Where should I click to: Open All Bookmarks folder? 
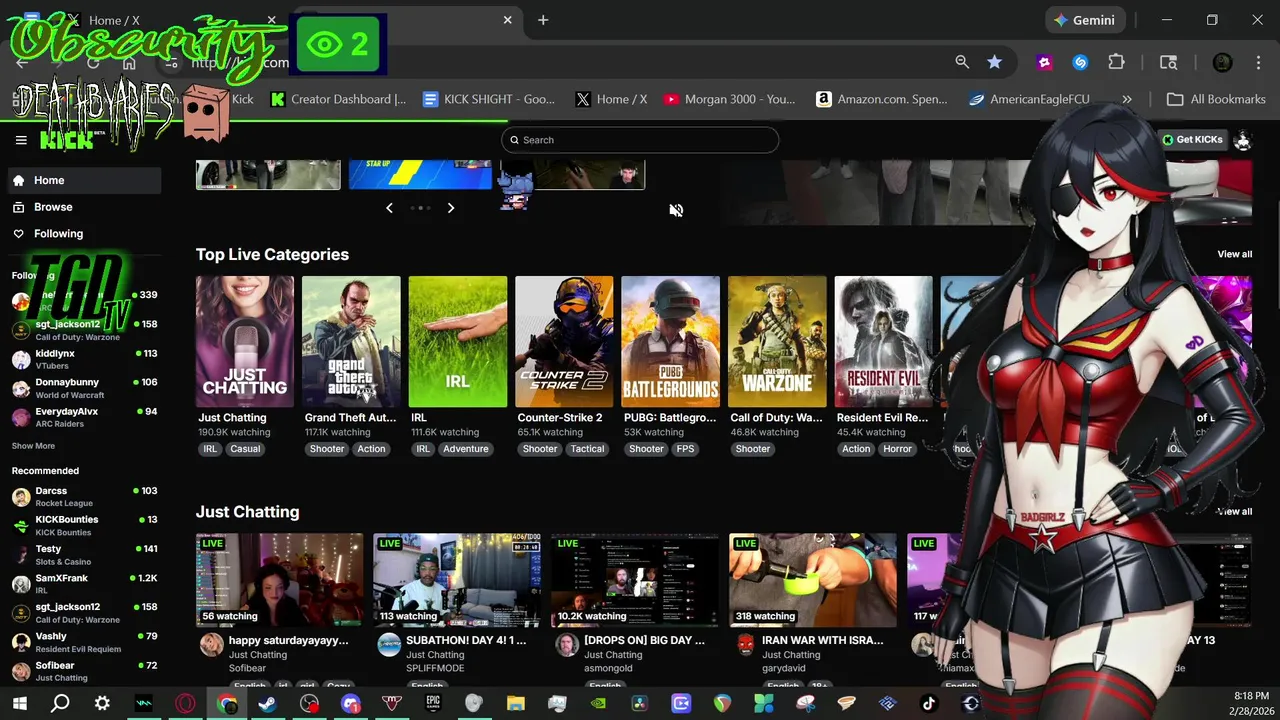(1216, 99)
